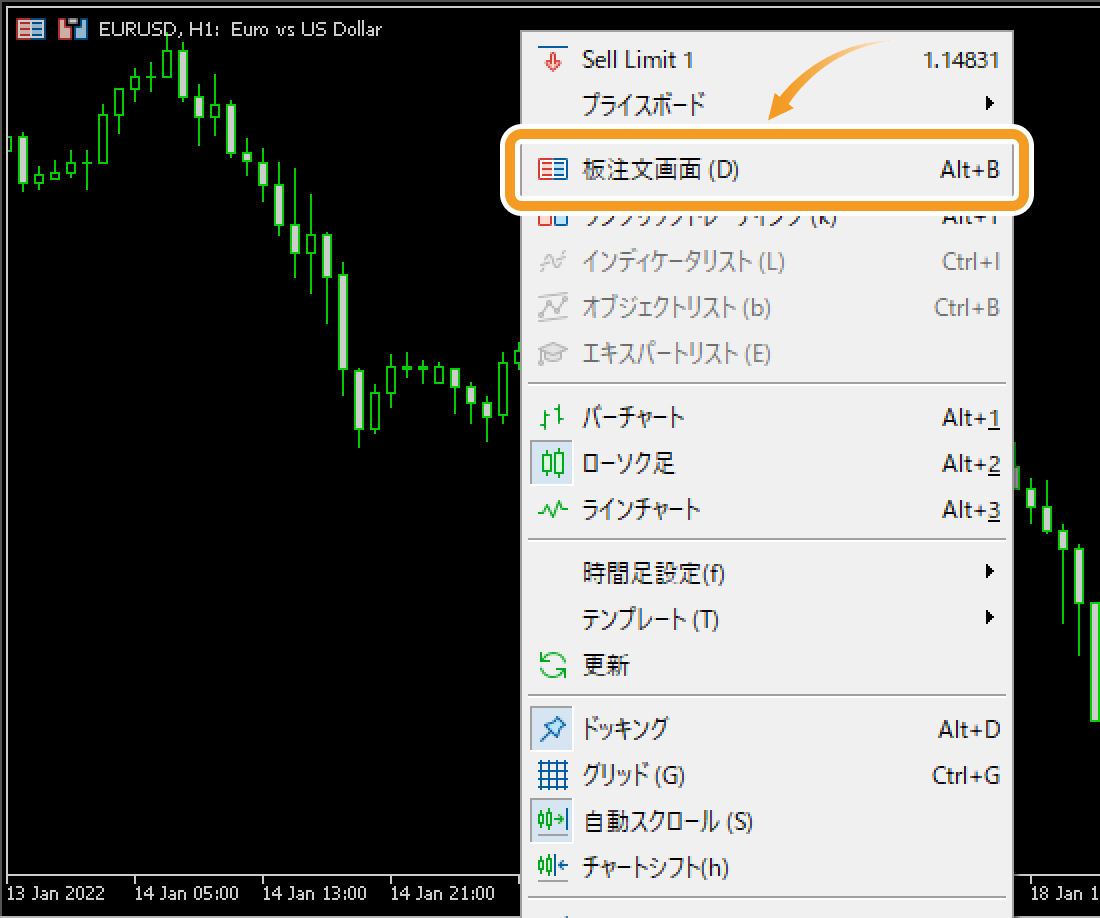The width and height of the screenshot is (1100, 918).
Task: Click the 1.14831 price value
Action: [x=961, y=60]
